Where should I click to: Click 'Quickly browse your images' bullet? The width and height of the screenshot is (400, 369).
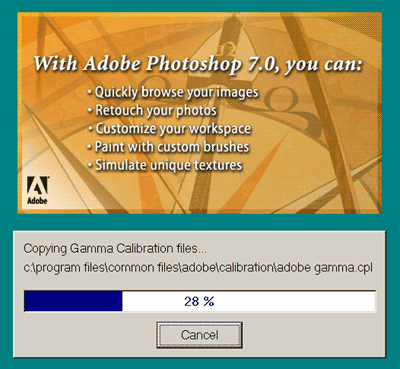click(173, 93)
